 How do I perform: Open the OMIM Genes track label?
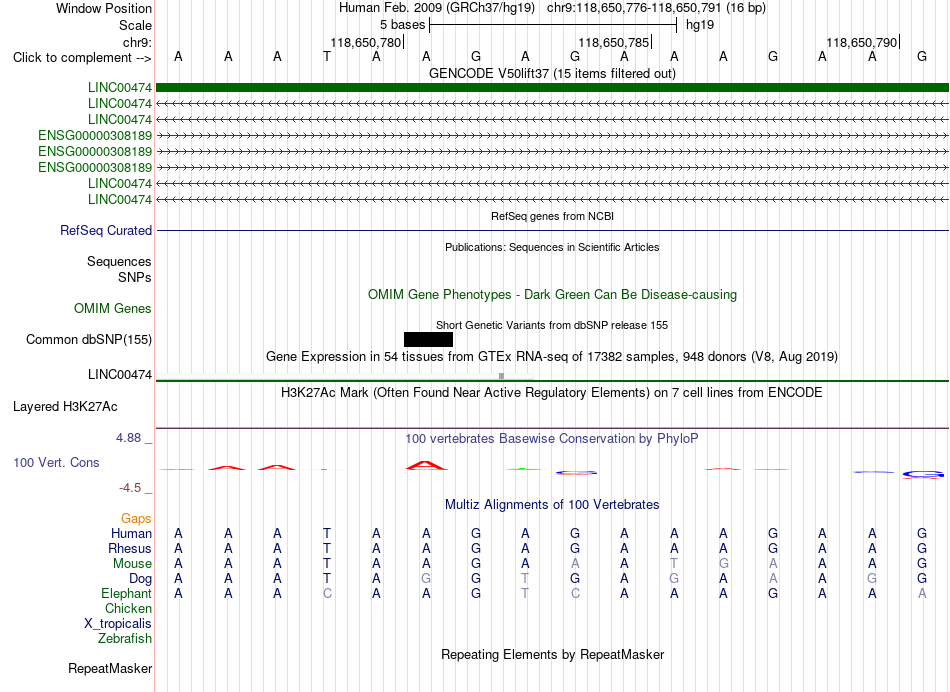113,308
